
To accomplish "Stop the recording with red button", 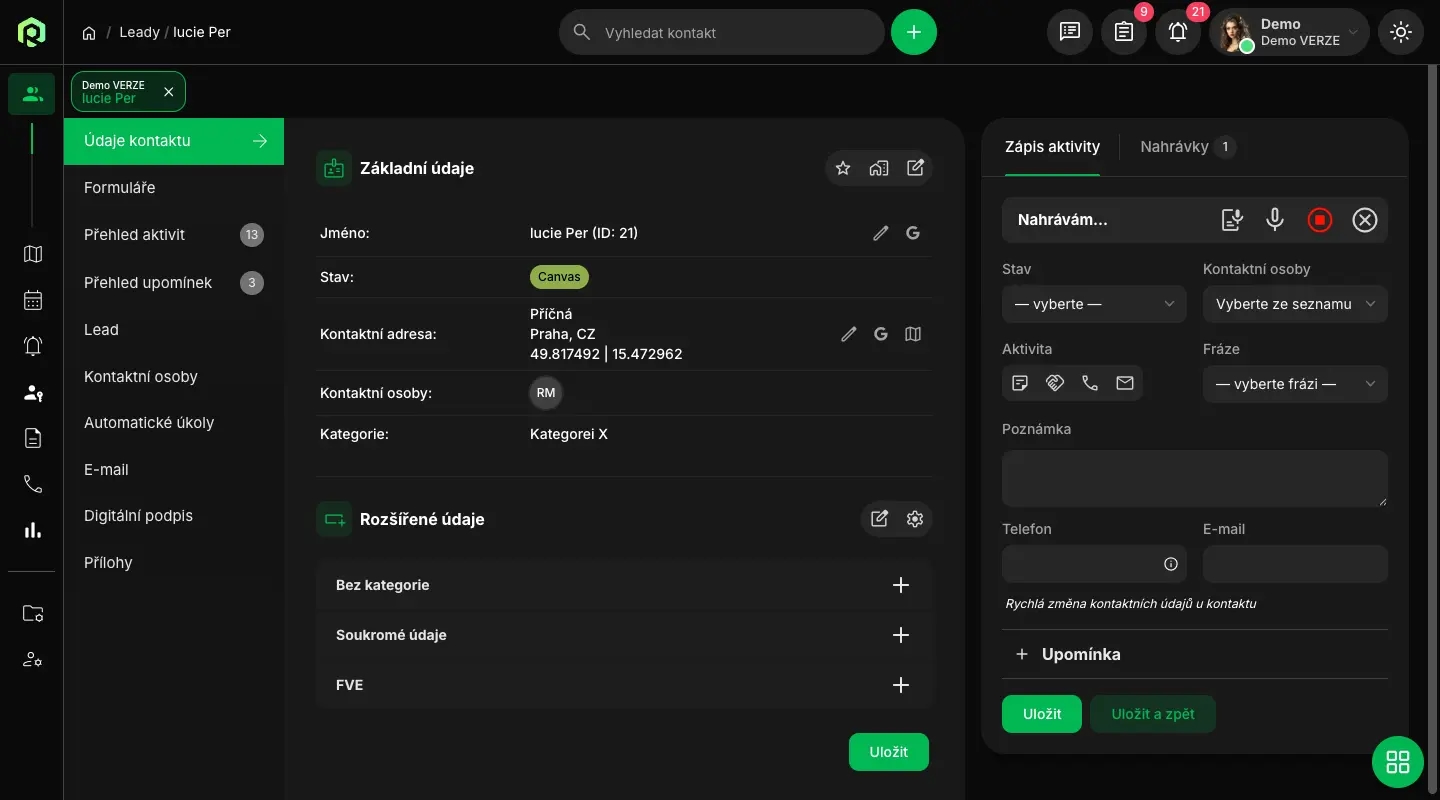I will tap(1320, 220).
